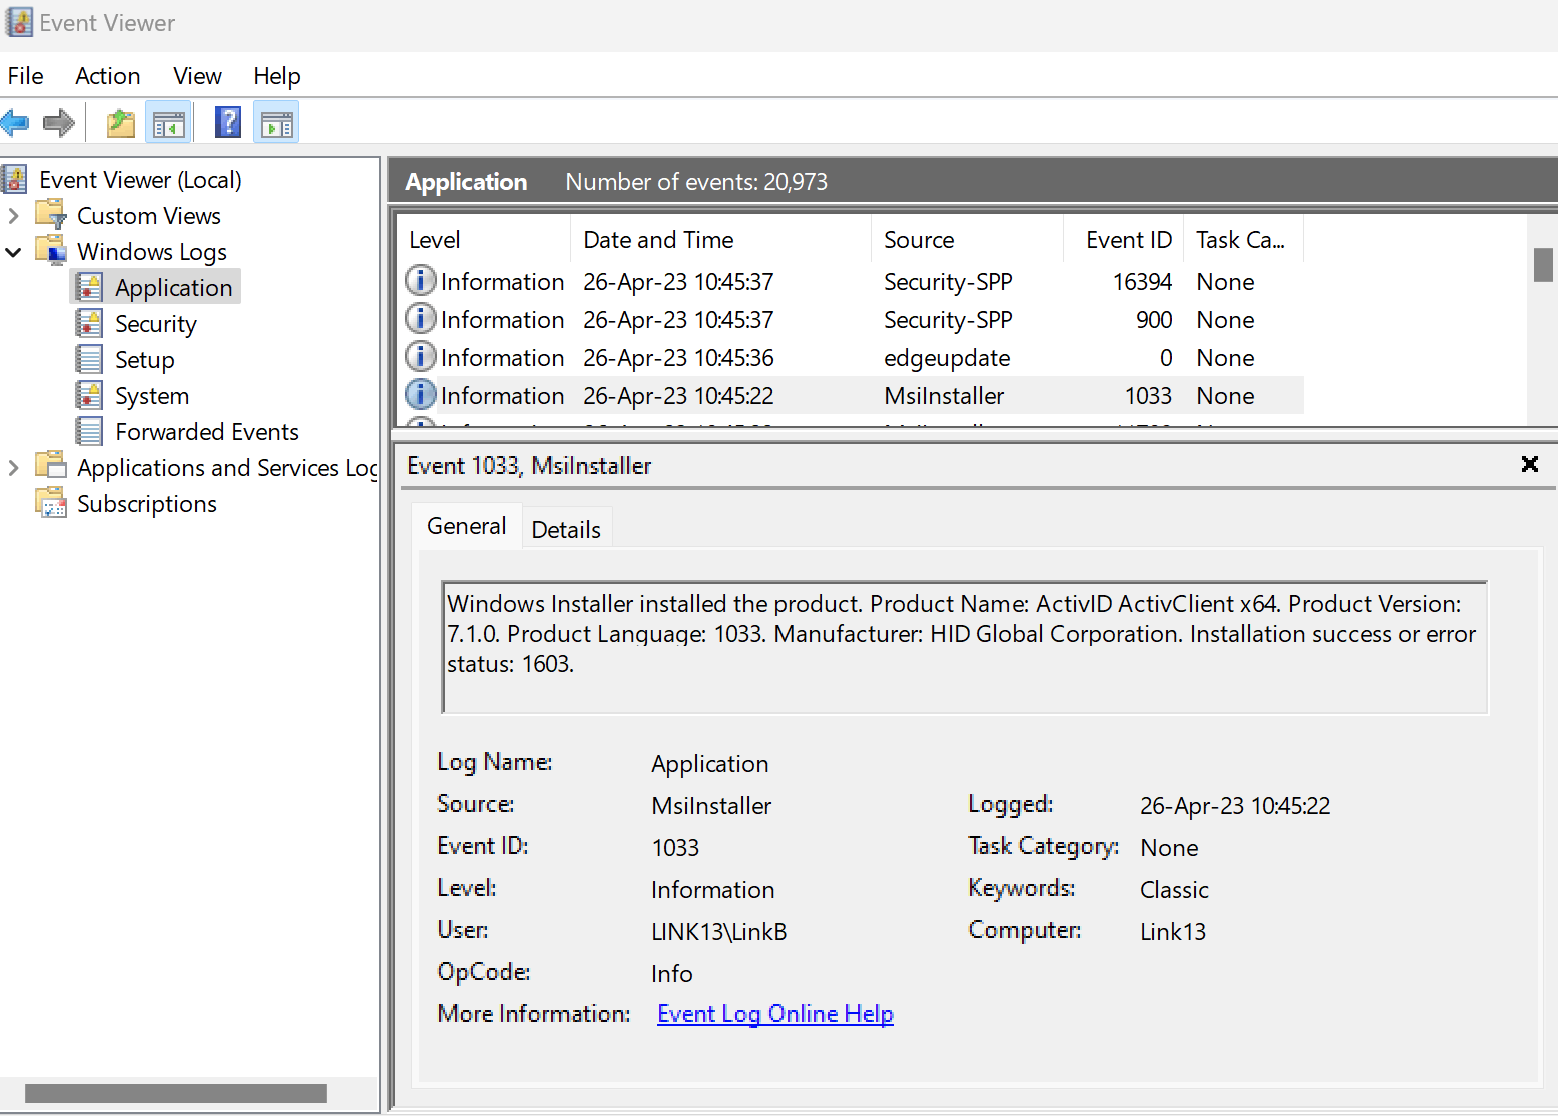
Task: Click the Information icon on the Msilnstaller event
Action: [420, 394]
